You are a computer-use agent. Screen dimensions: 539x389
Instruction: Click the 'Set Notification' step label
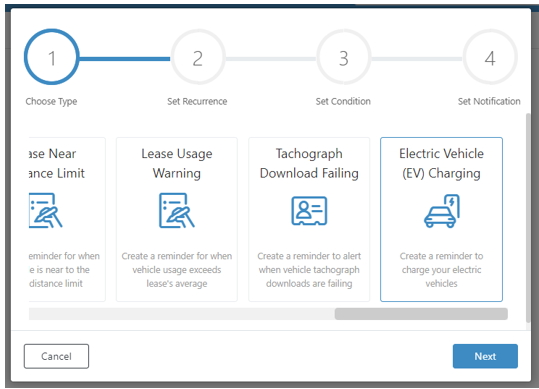[489, 101]
